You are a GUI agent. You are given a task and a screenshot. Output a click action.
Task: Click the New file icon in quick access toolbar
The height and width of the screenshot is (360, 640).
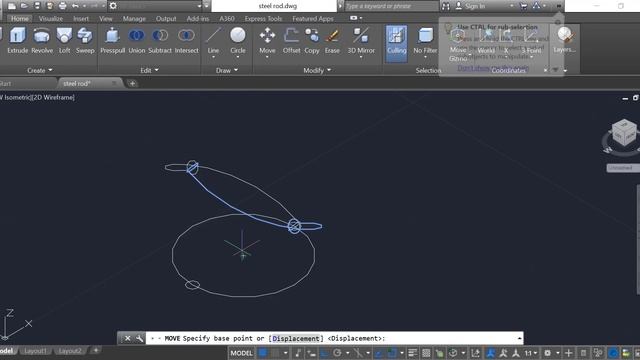pyautogui.click(x=12, y=6)
